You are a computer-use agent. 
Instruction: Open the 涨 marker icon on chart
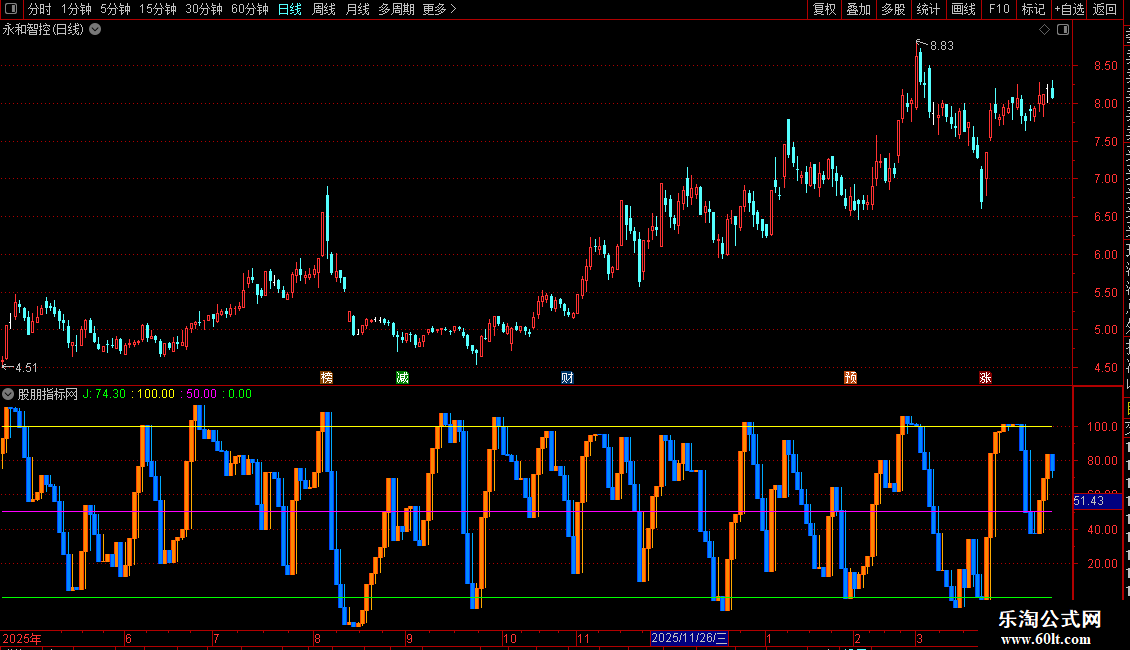click(985, 378)
